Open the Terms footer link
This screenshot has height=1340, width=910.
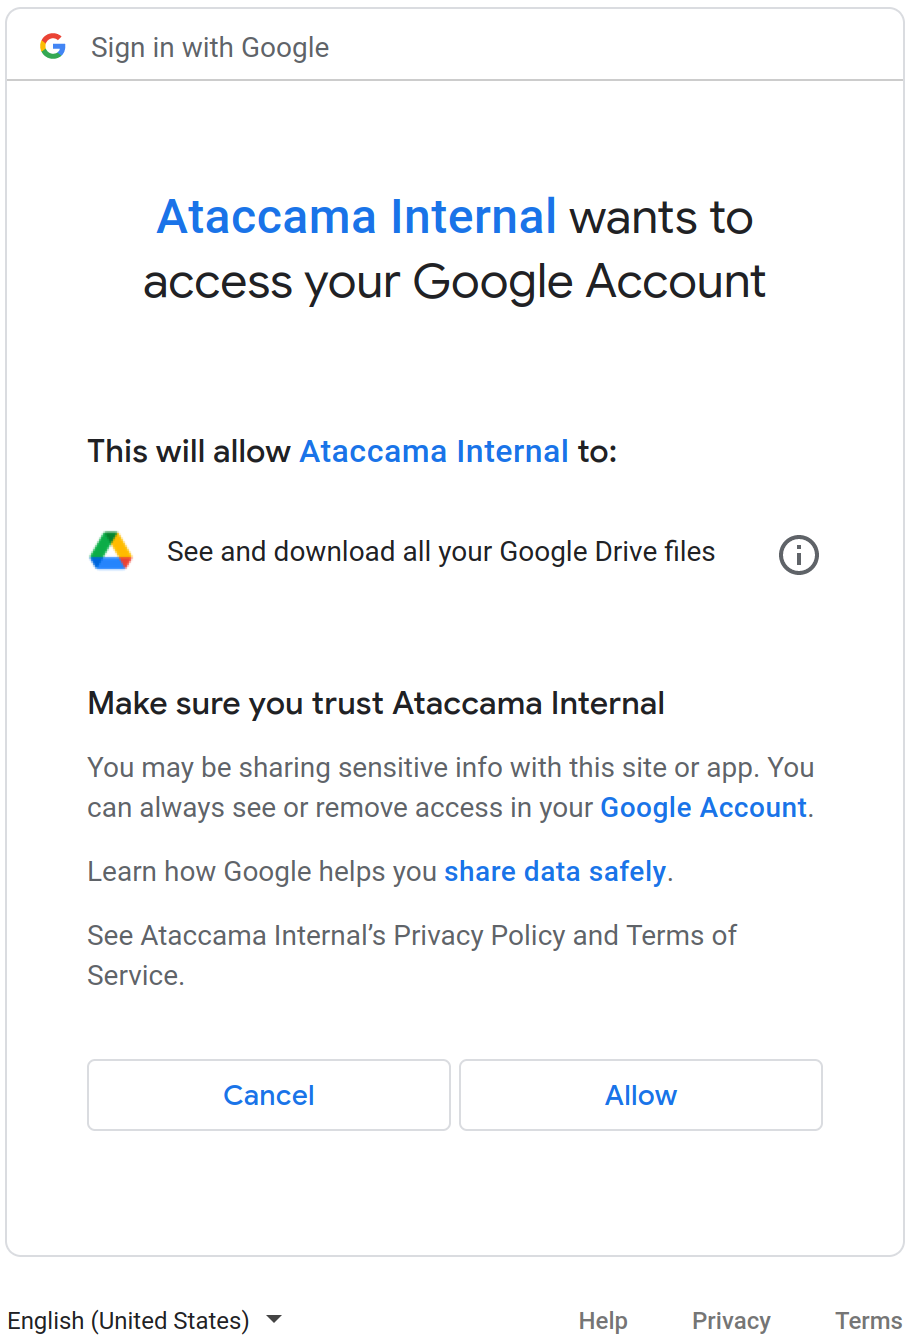click(x=868, y=1321)
